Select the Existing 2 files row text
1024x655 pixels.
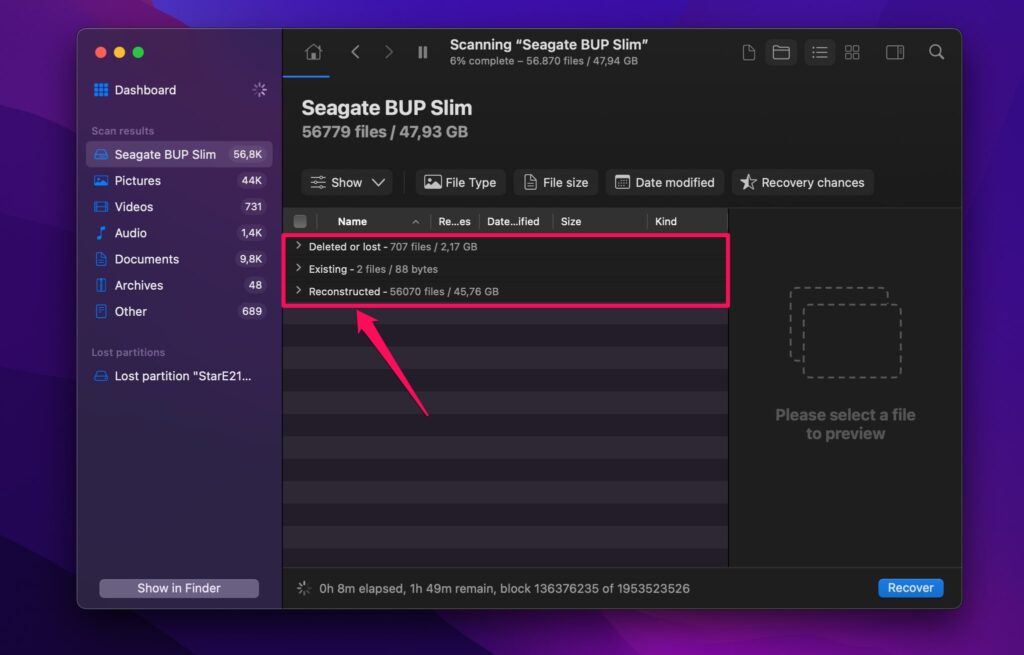(x=373, y=269)
